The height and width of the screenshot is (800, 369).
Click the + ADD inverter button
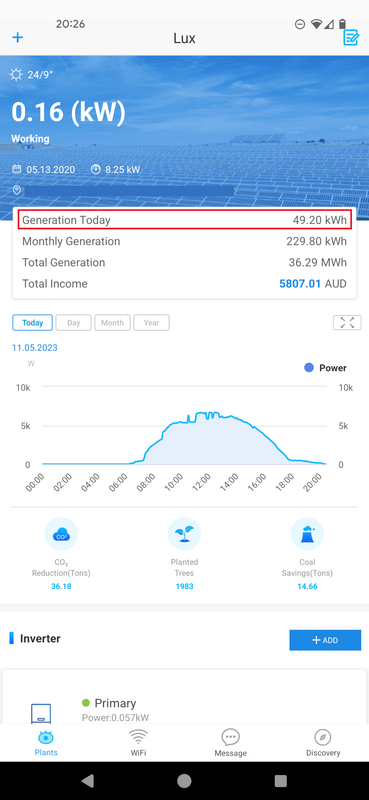pos(325,640)
